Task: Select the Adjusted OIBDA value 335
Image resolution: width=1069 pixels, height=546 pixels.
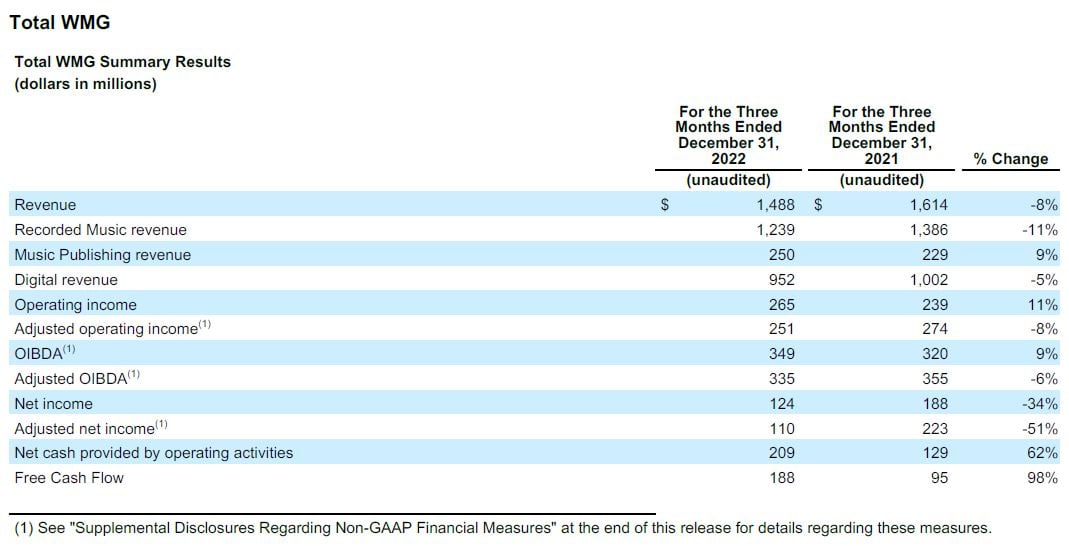Action: (781, 379)
